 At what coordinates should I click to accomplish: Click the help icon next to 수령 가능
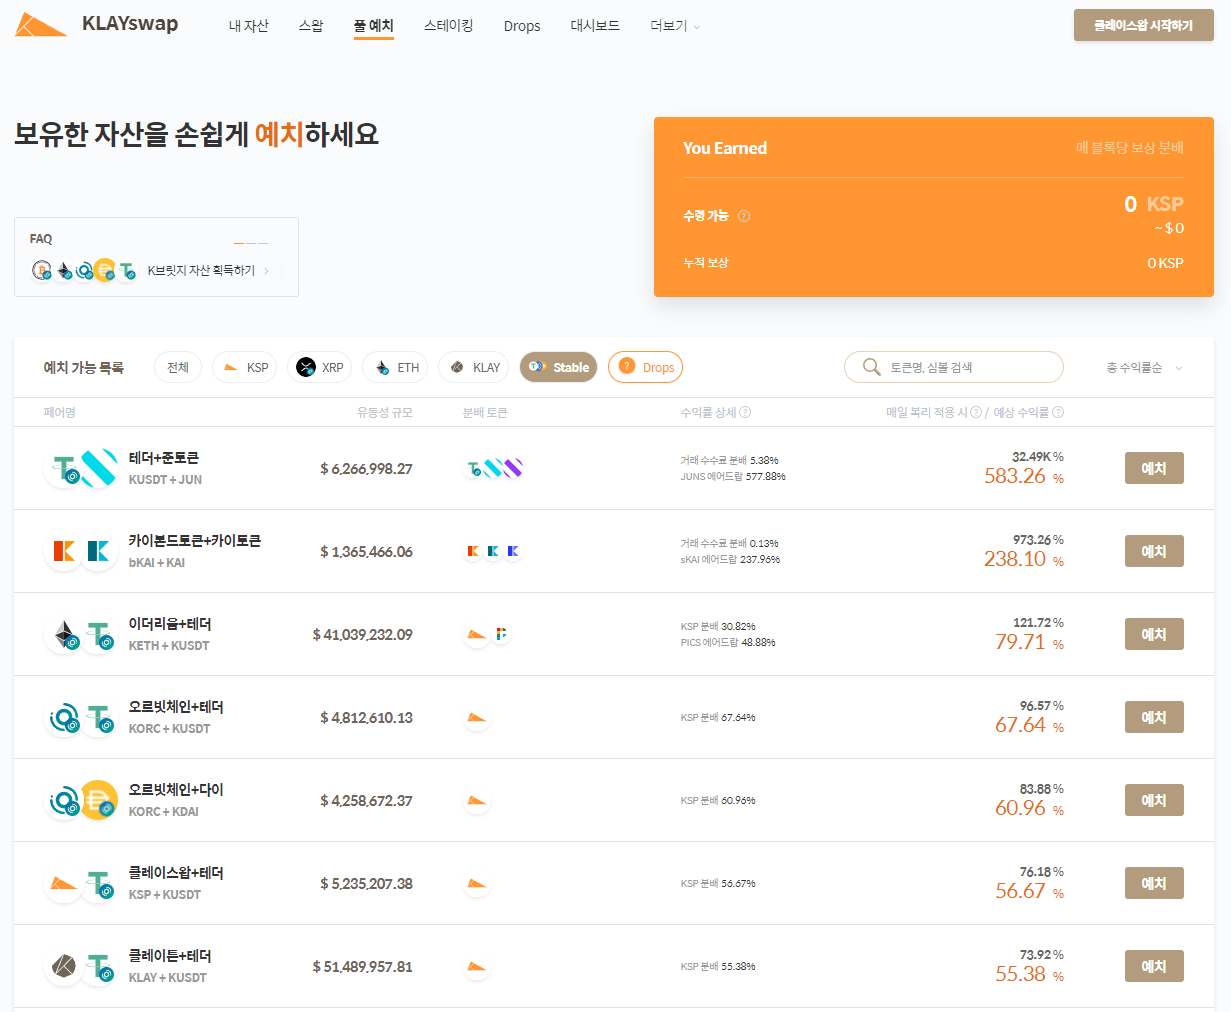743,216
